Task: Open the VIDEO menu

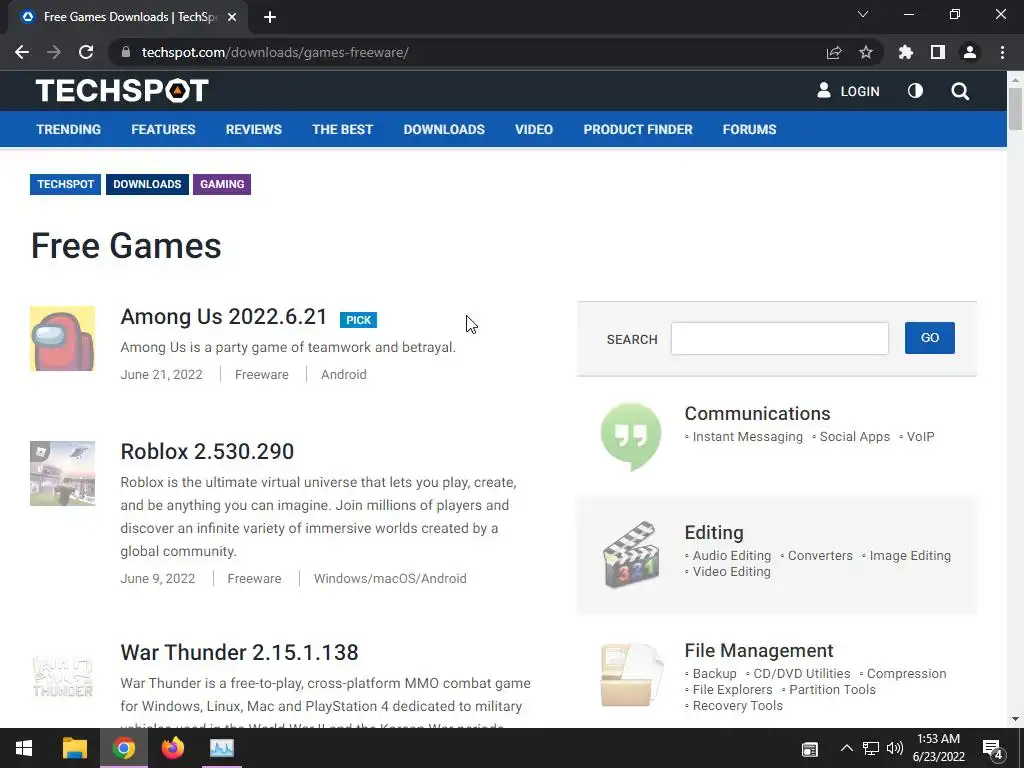Action: pyautogui.click(x=534, y=129)
